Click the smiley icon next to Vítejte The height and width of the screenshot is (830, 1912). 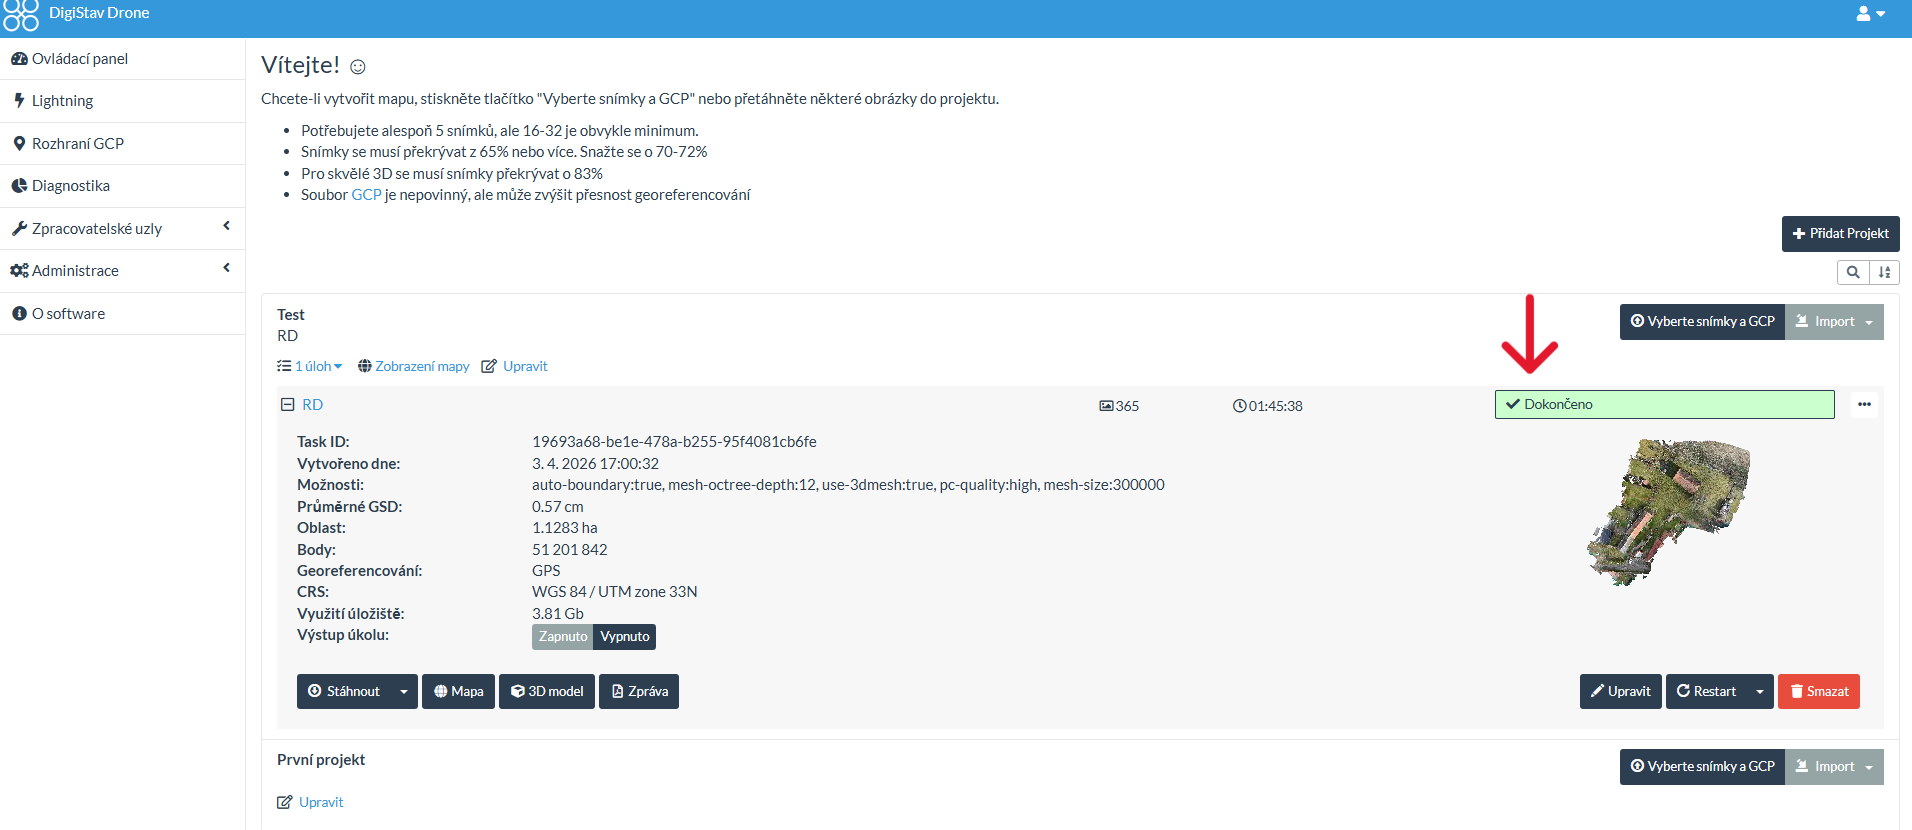(358, 67)
